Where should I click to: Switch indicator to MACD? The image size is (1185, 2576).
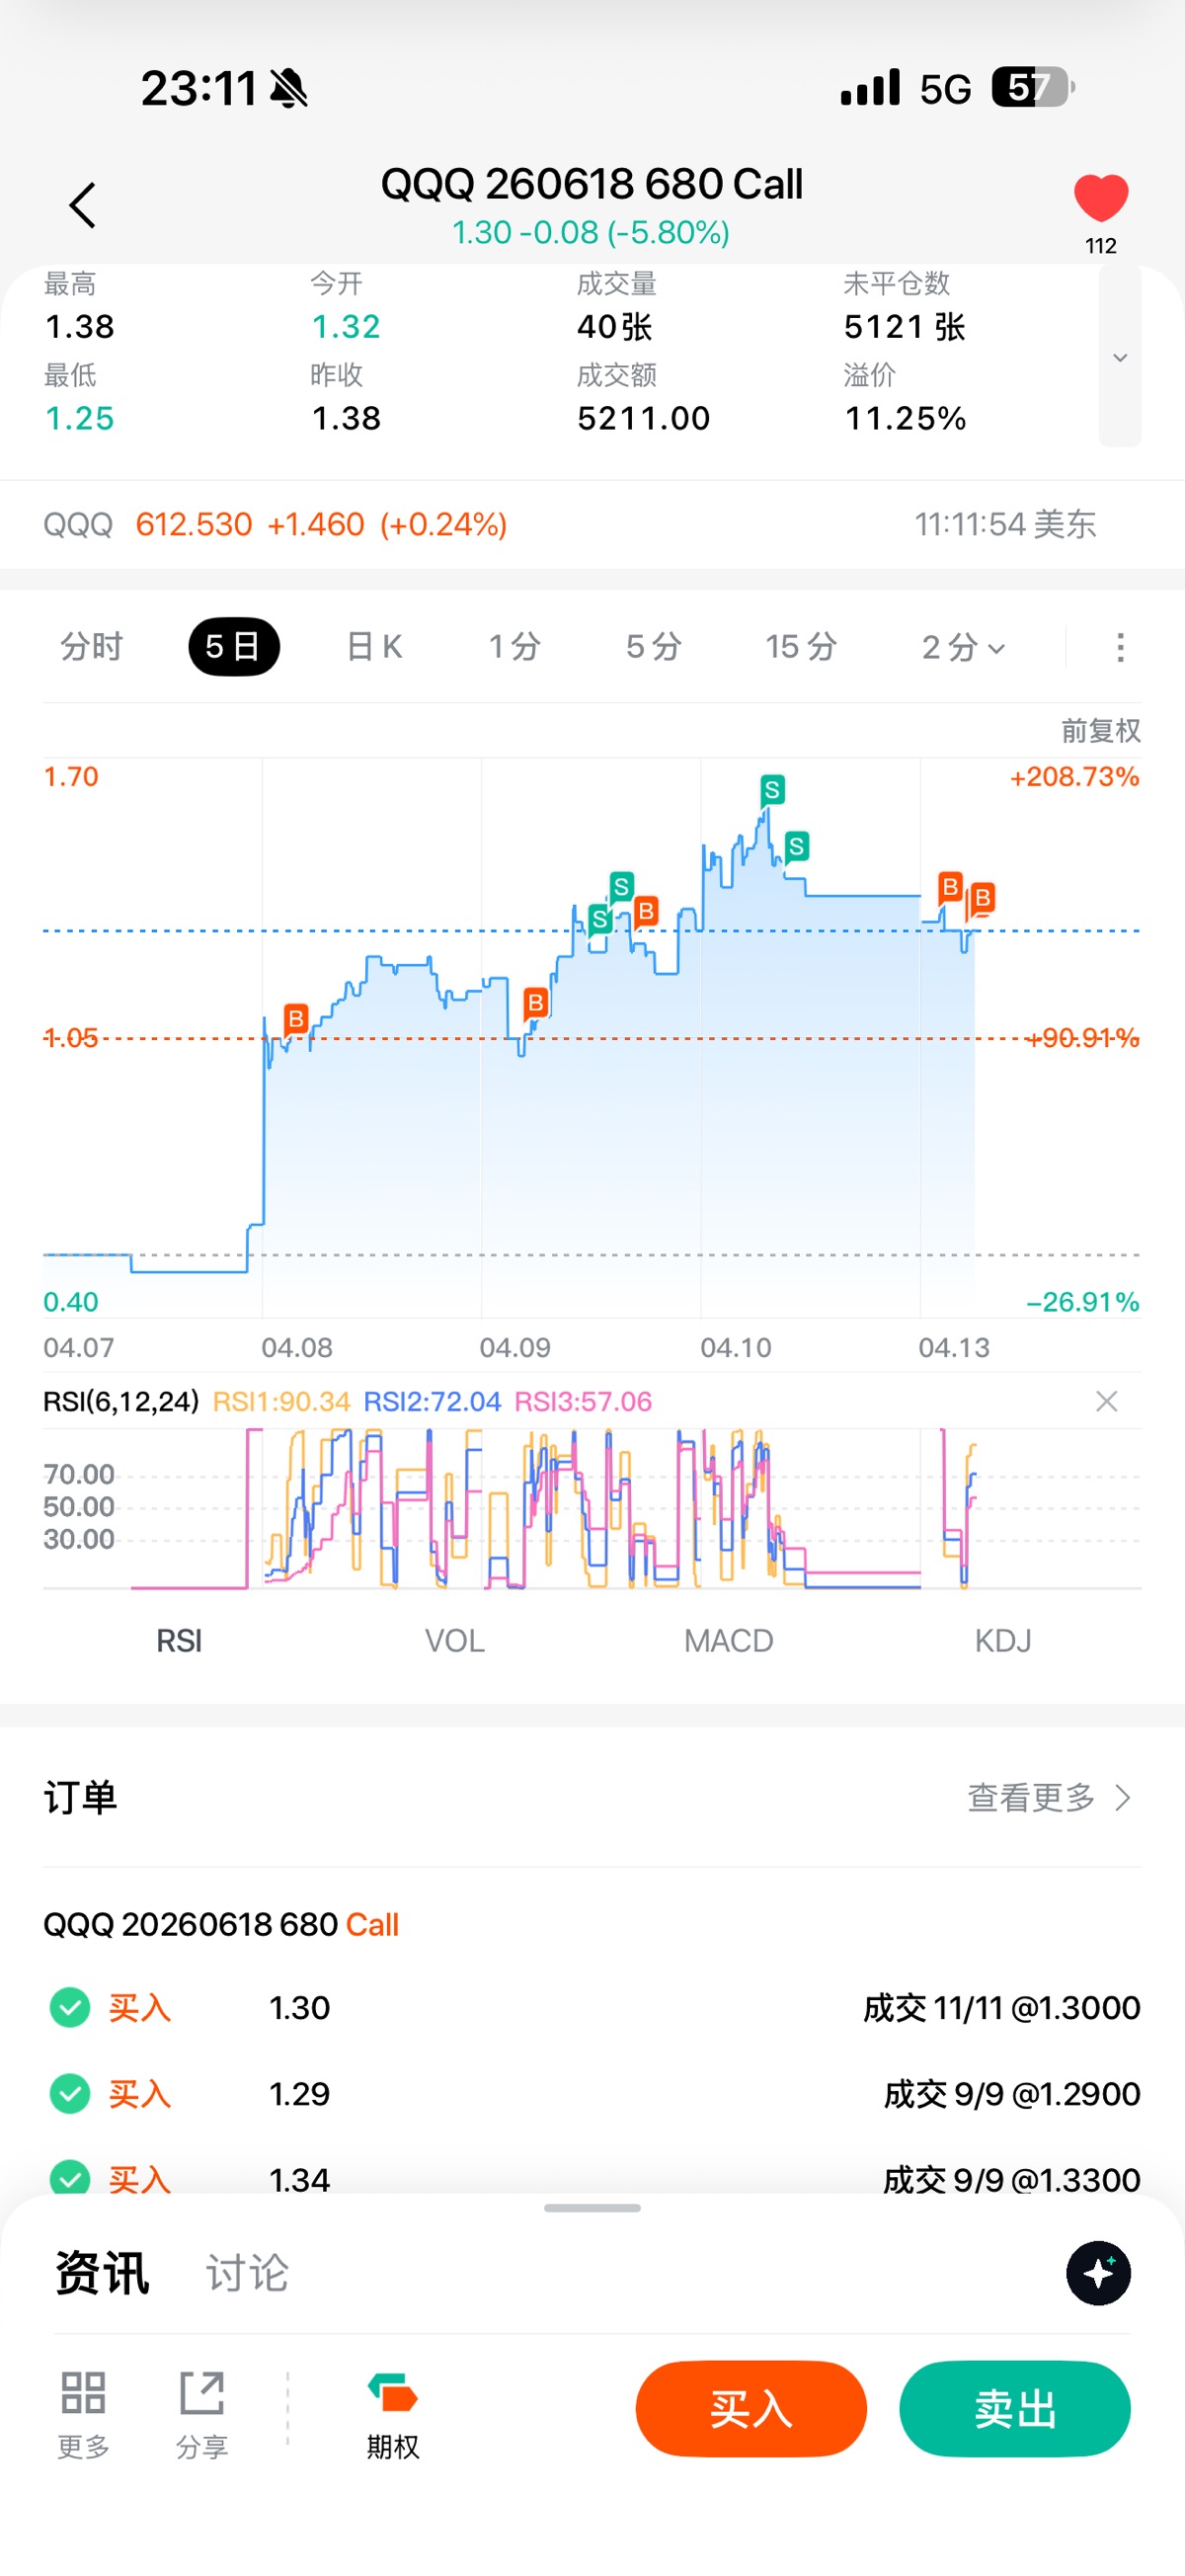(728, 1641)
